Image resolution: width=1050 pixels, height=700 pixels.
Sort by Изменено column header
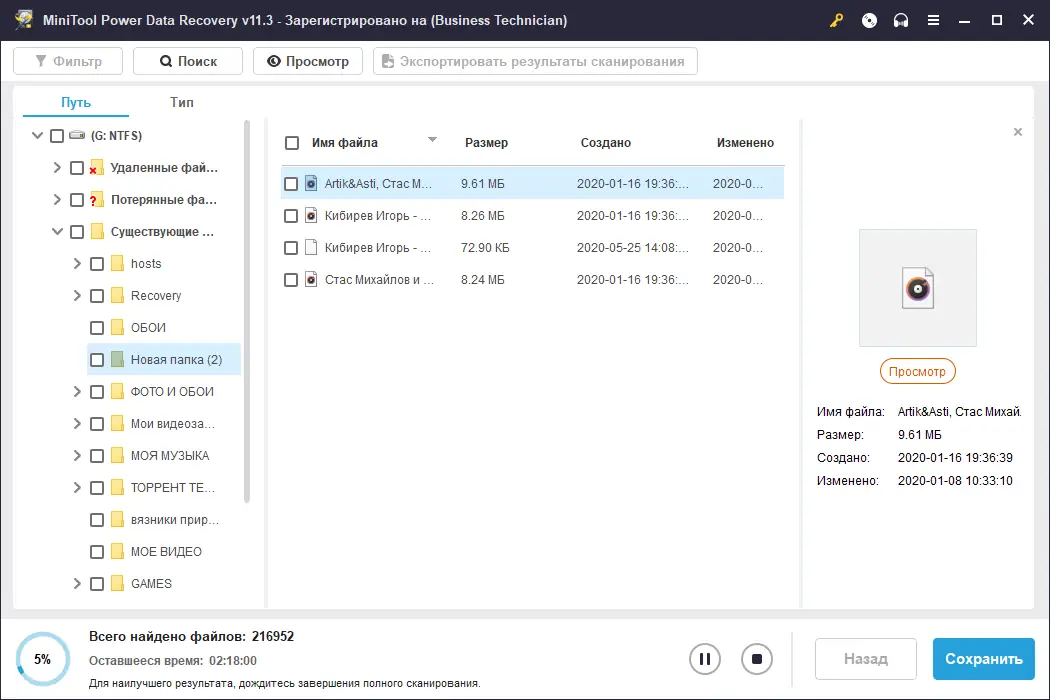(745, 143)
